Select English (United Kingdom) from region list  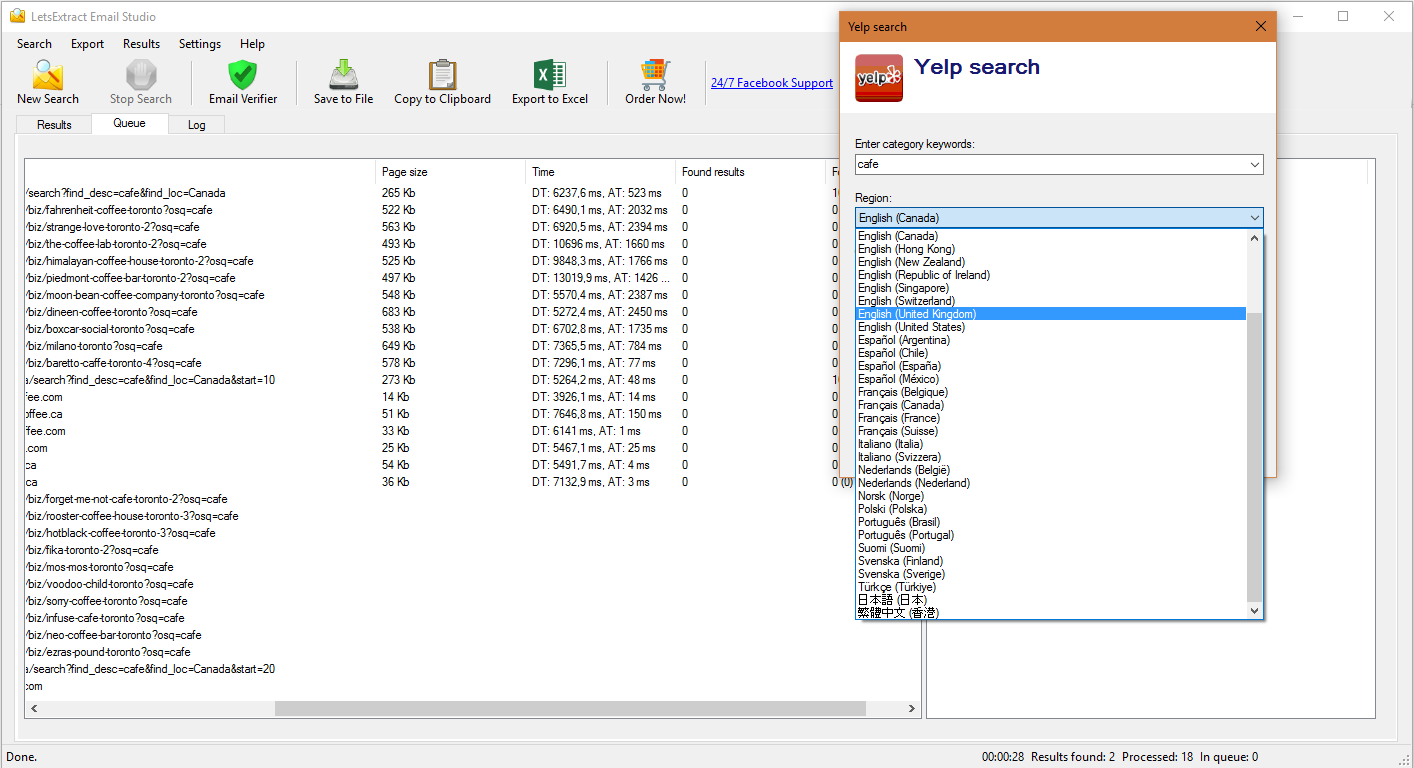917,314
